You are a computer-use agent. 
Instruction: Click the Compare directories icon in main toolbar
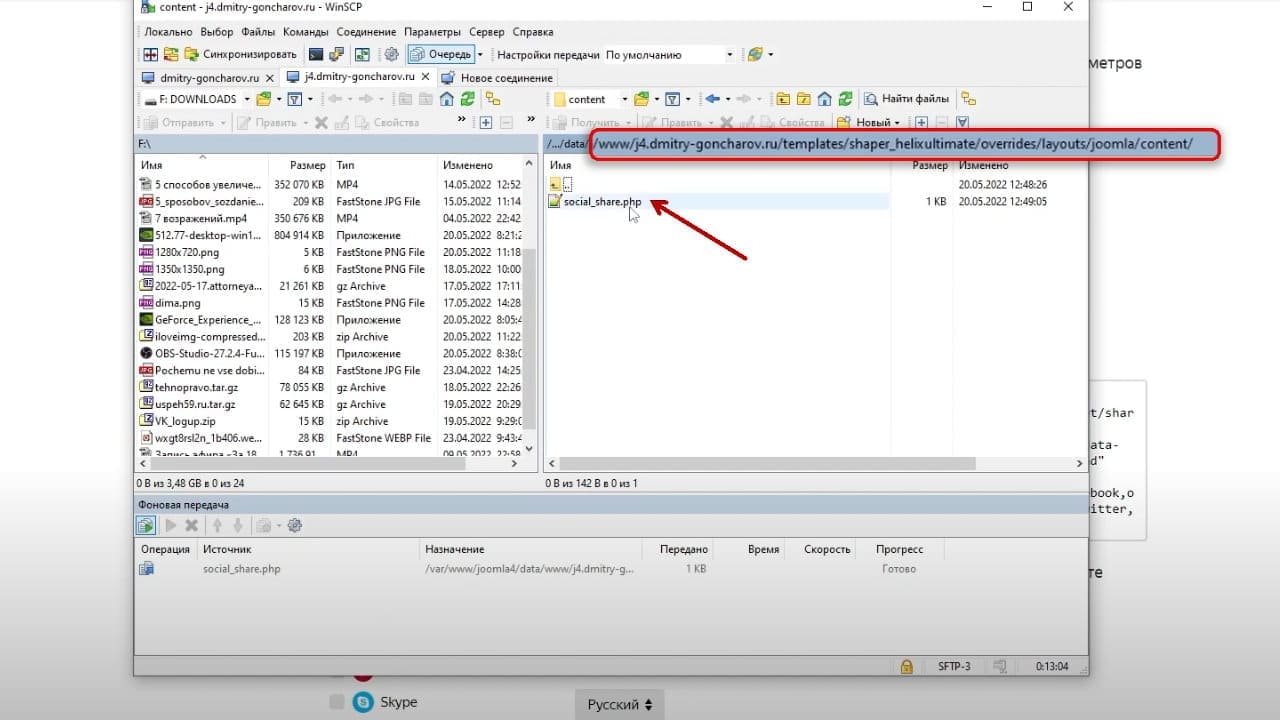coord(151,55)
